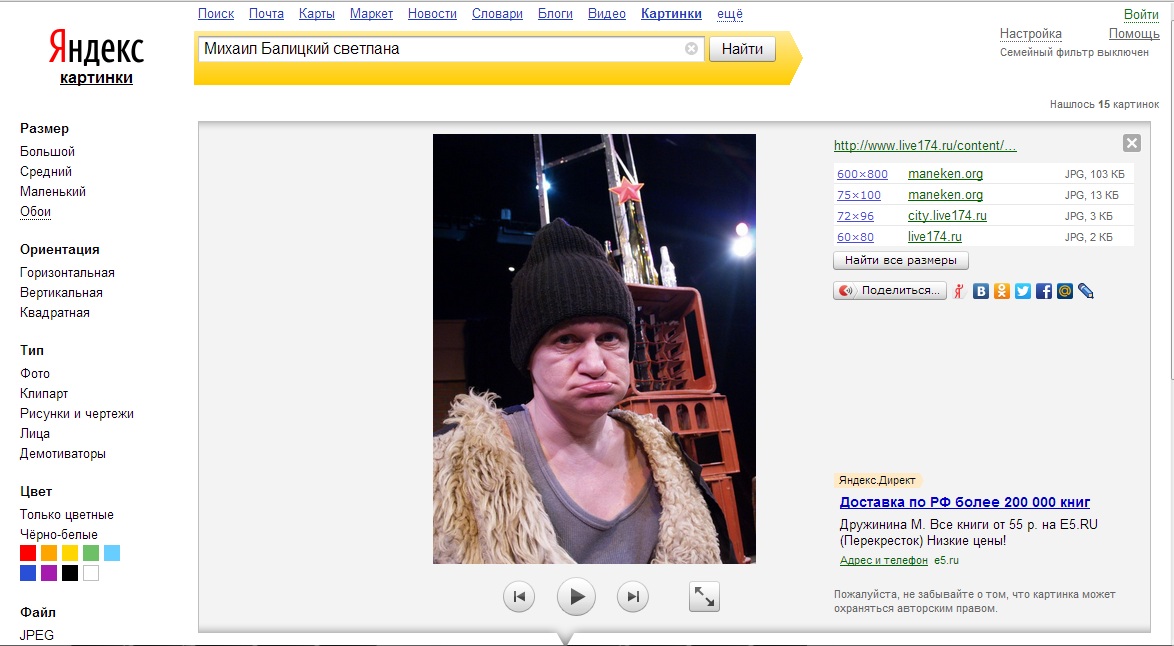This screenshot has height=646, width=1174.
Task: Click into the search text field
Action: (x=440, y=49)
